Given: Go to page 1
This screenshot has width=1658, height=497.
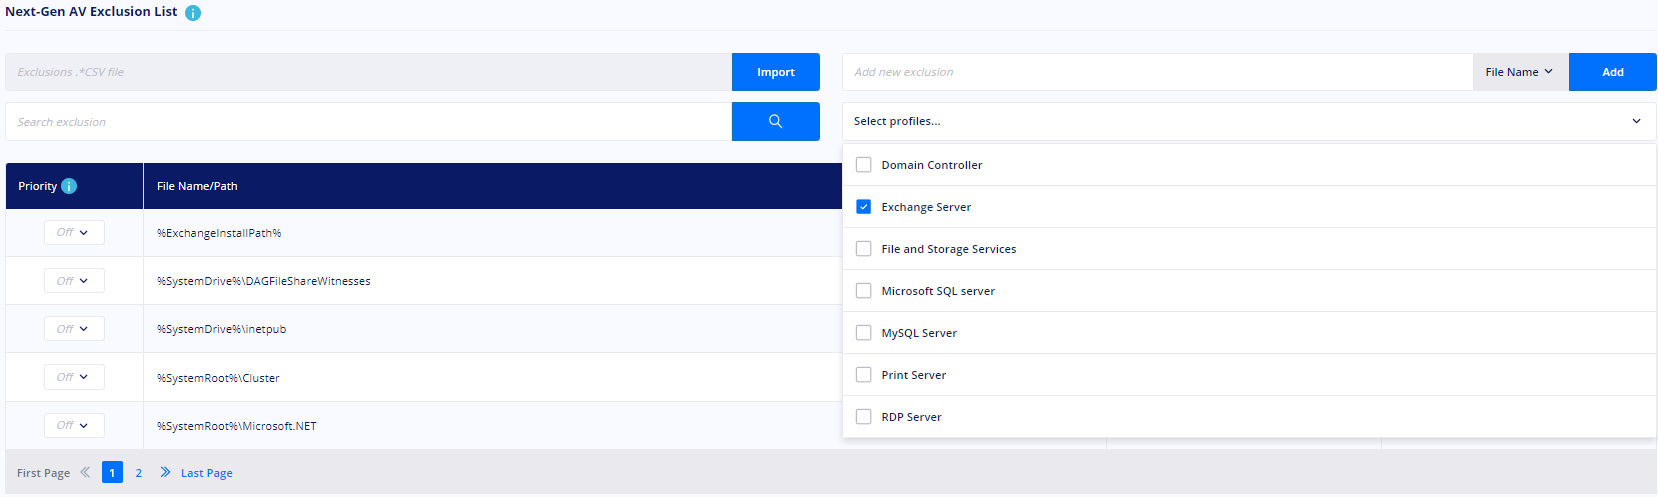Looking at the screenshot, I should point(112,472).
